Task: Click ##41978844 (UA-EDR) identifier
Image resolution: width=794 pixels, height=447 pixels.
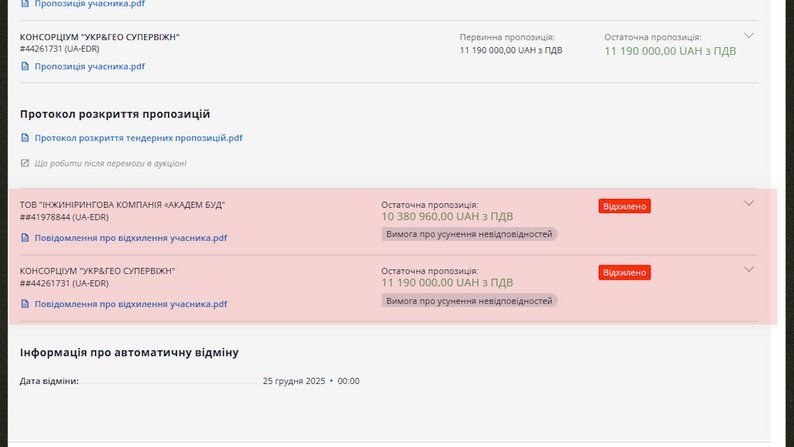Action: click(x=64, y=217)
